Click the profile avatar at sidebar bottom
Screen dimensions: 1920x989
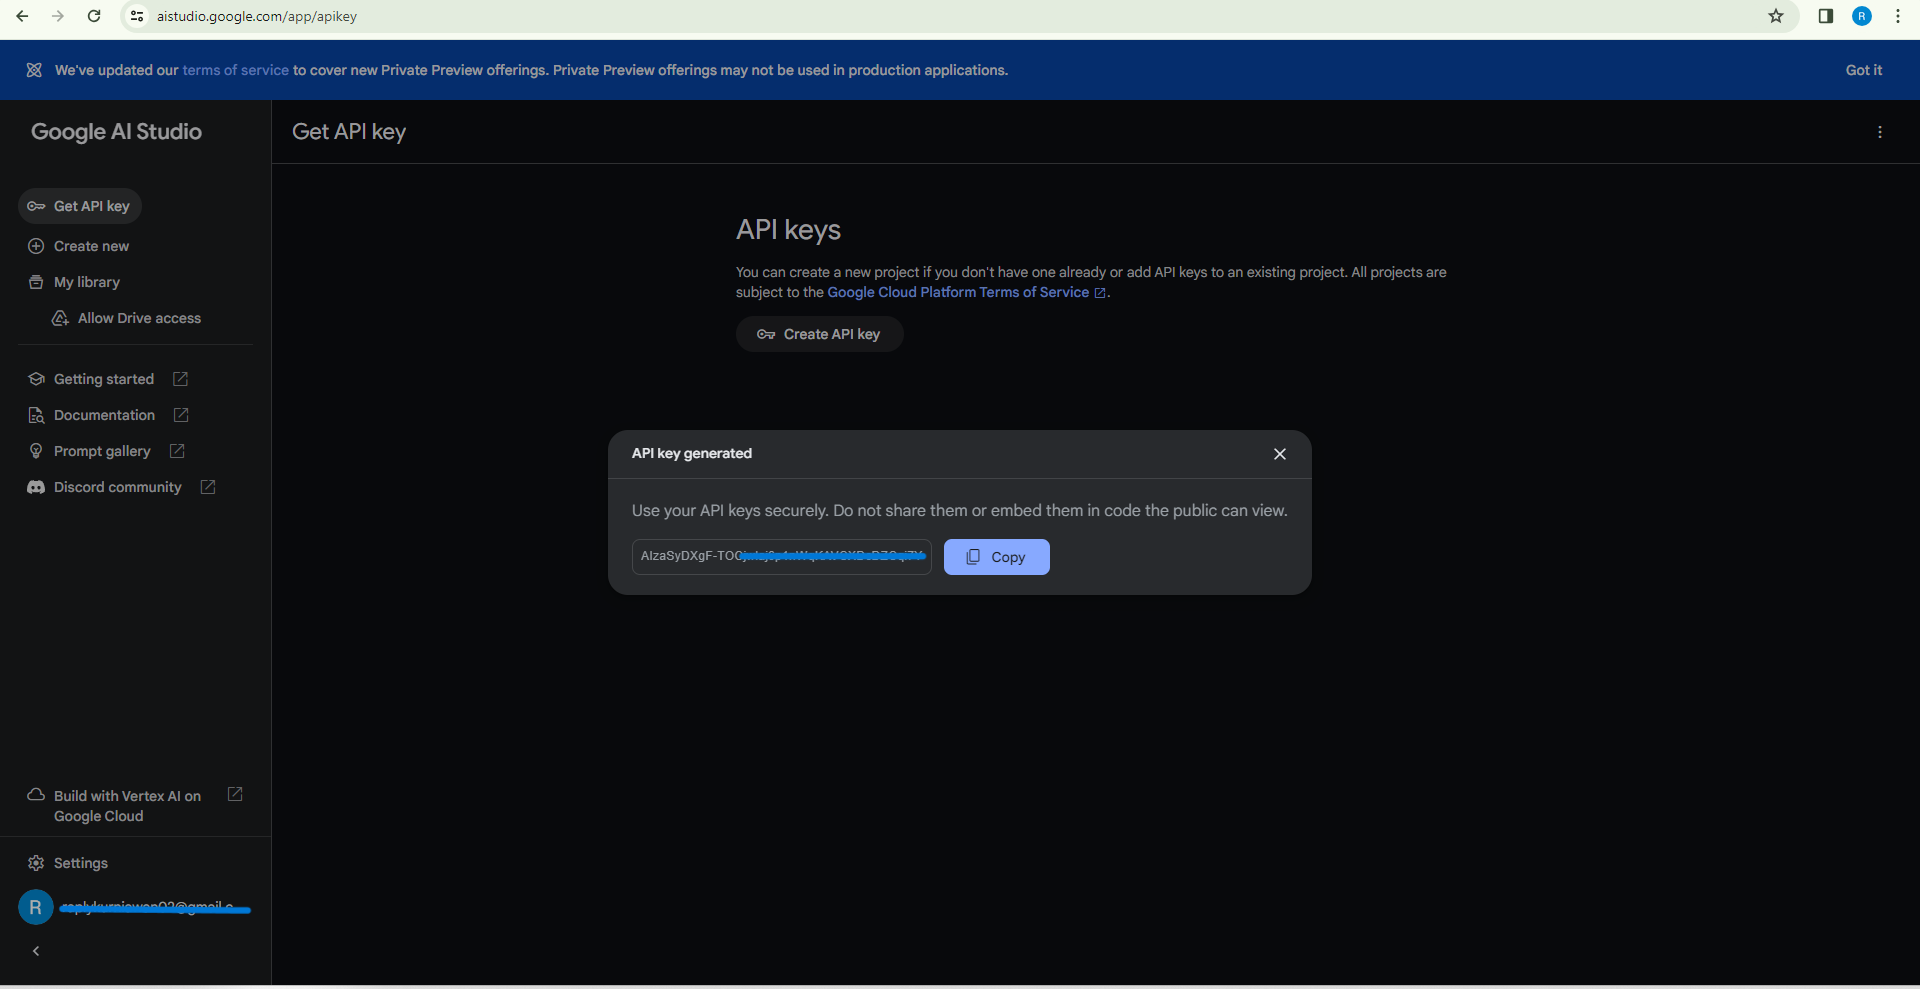(x=35, y=907)
